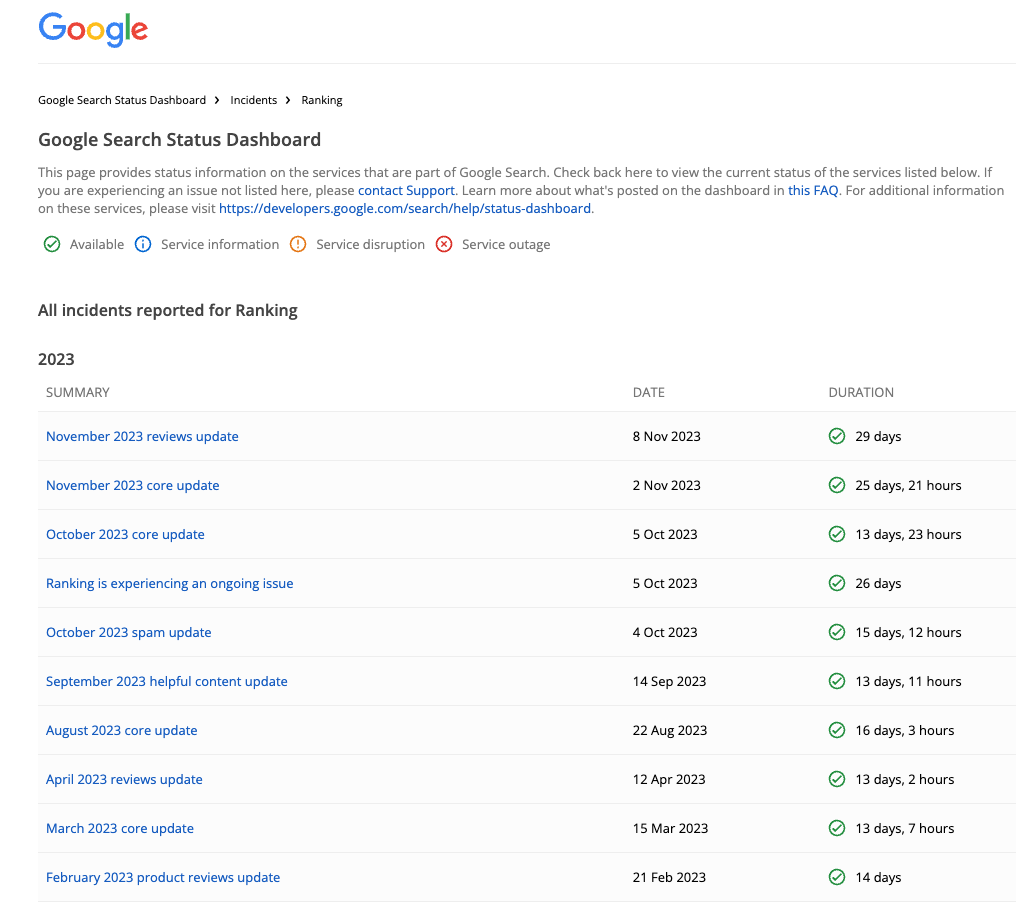Click the status icon beside 15 days, 12 hours
The image size is (1030, 921).
point(837,632)
